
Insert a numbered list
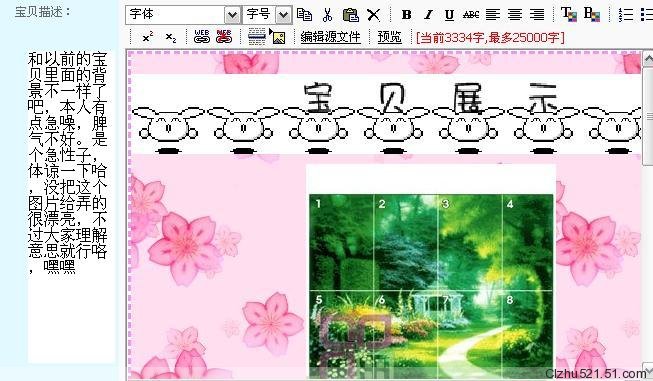626,15
